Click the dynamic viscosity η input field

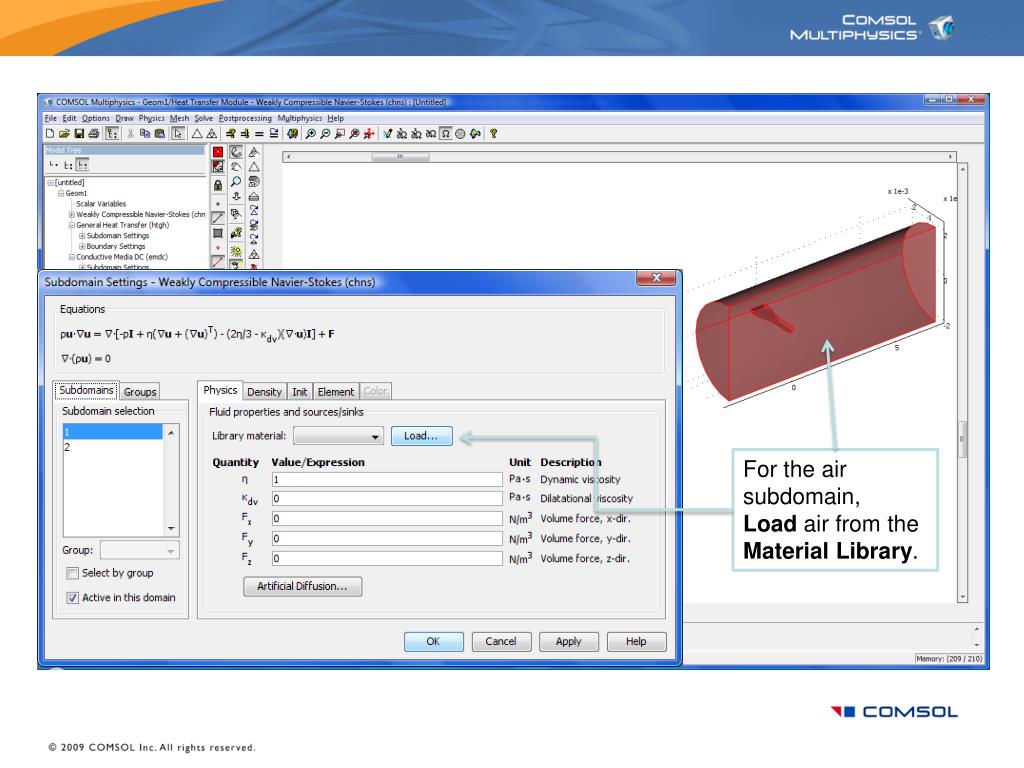[x=387, y=479]
